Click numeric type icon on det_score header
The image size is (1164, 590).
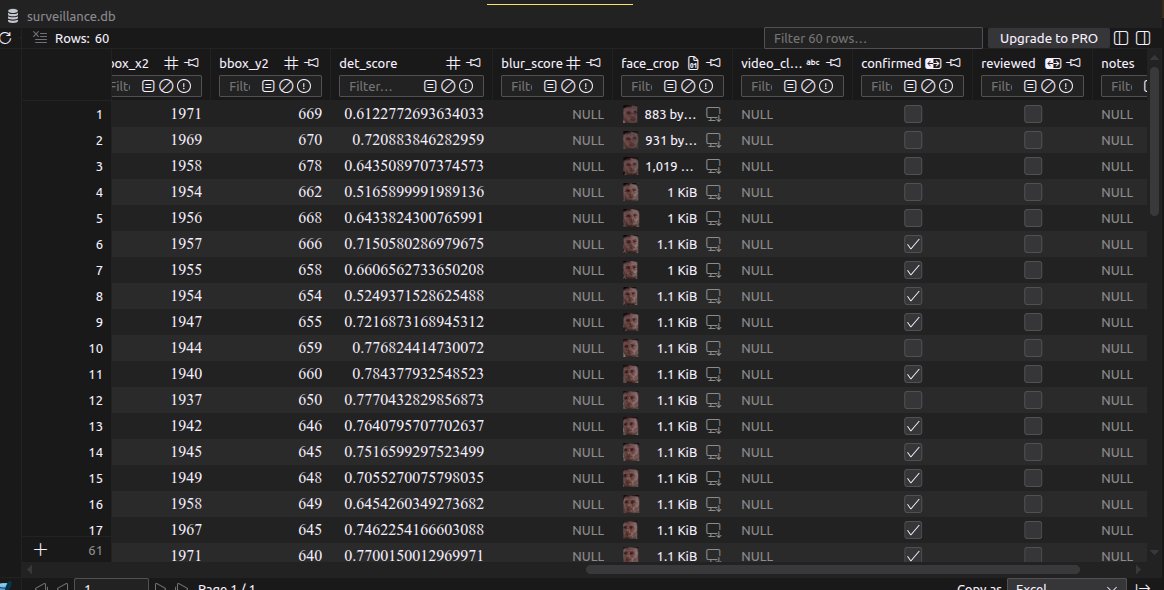[x=453, y=63]
